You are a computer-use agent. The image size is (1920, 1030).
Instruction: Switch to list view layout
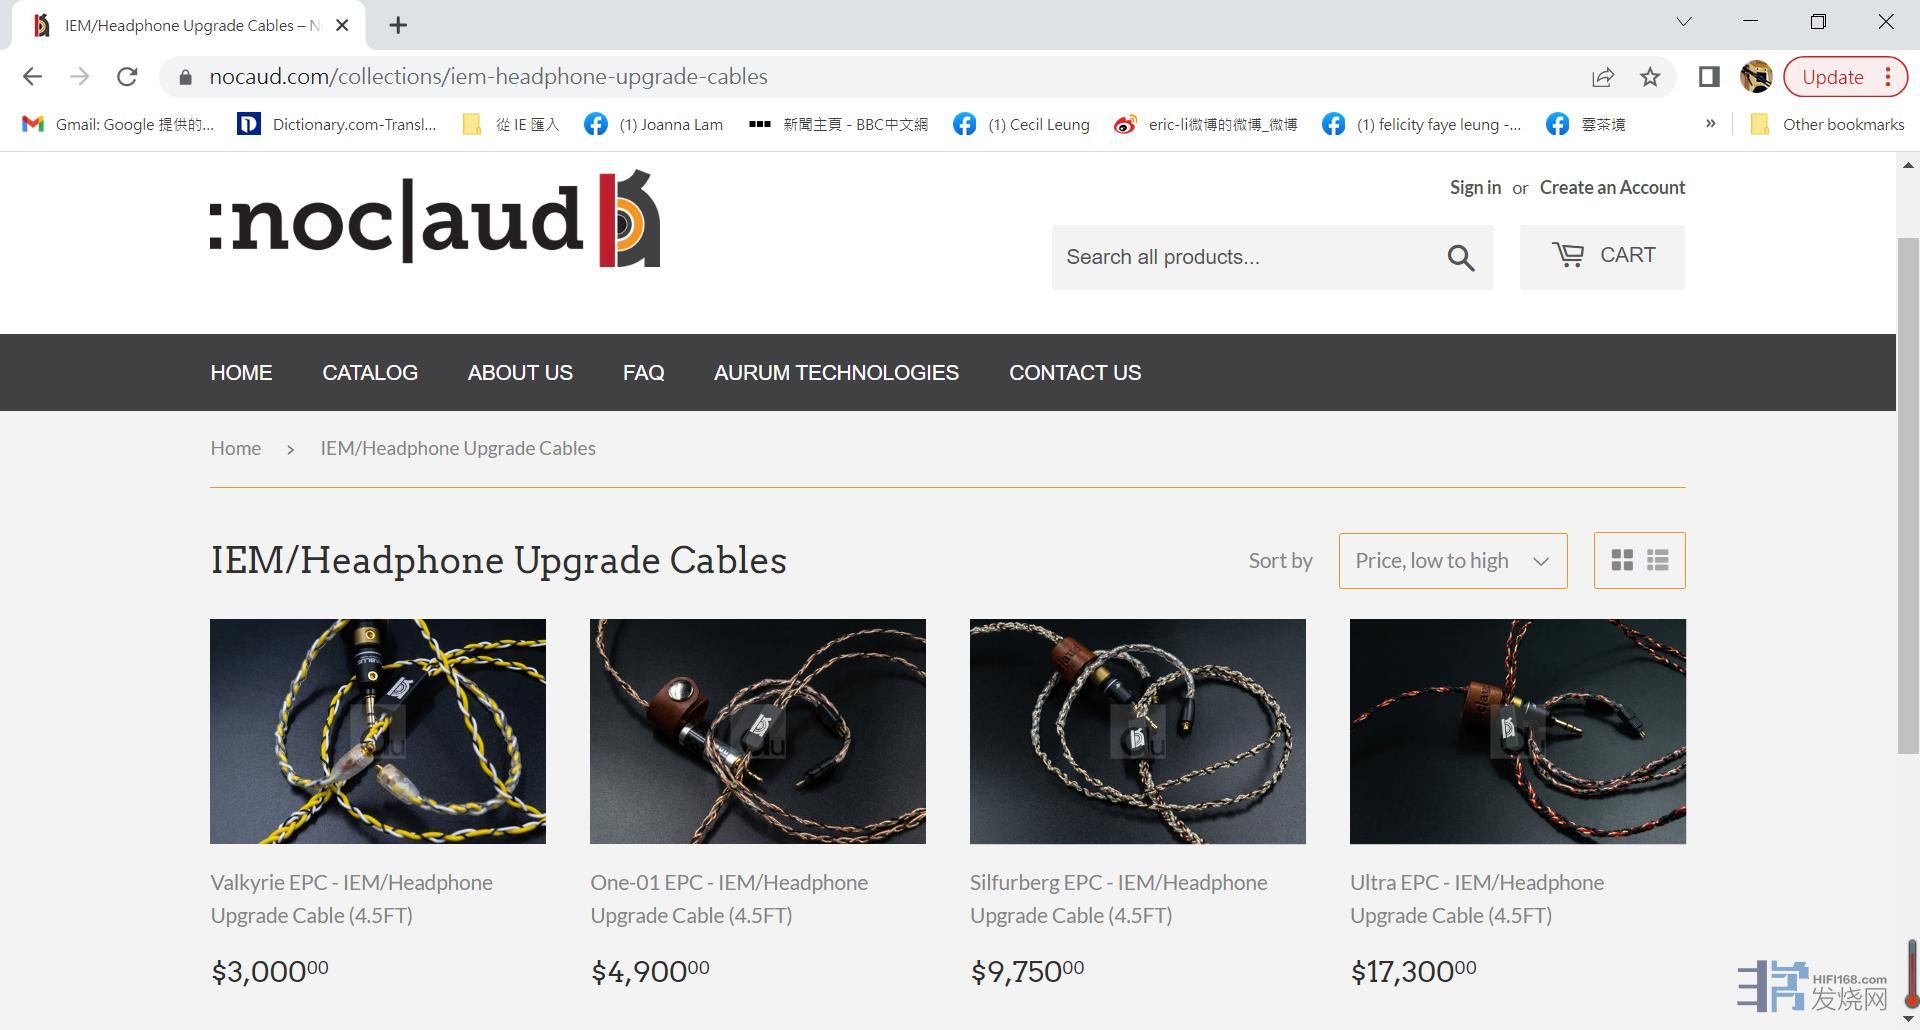point(1657,560)
